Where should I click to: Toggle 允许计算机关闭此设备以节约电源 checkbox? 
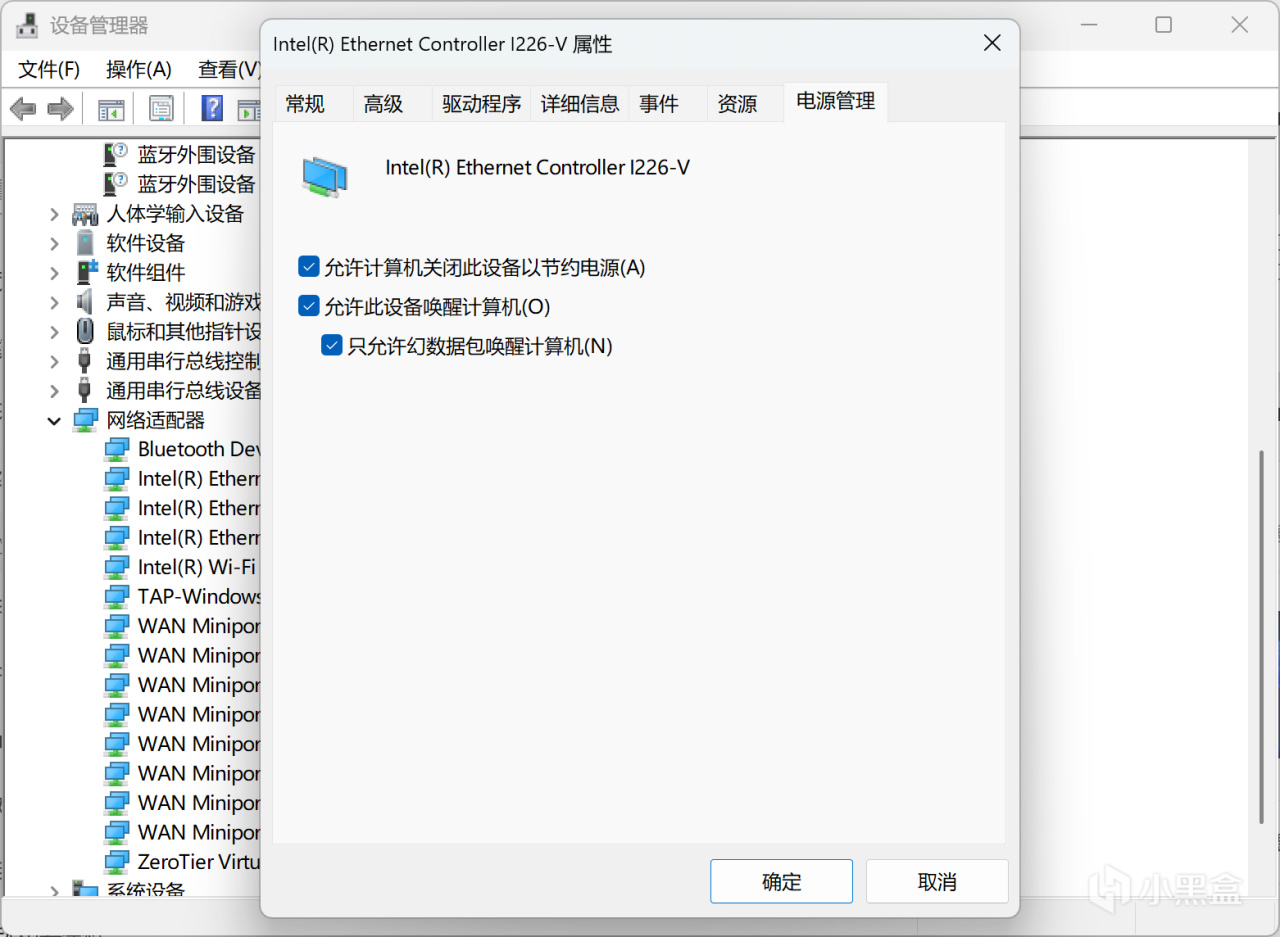309,267
